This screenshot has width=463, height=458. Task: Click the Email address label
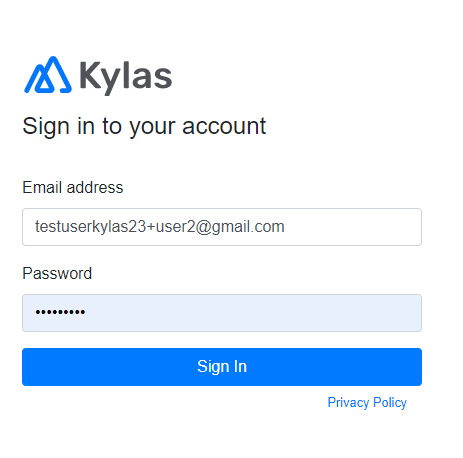pyautogui.click(x=73, y=187)
